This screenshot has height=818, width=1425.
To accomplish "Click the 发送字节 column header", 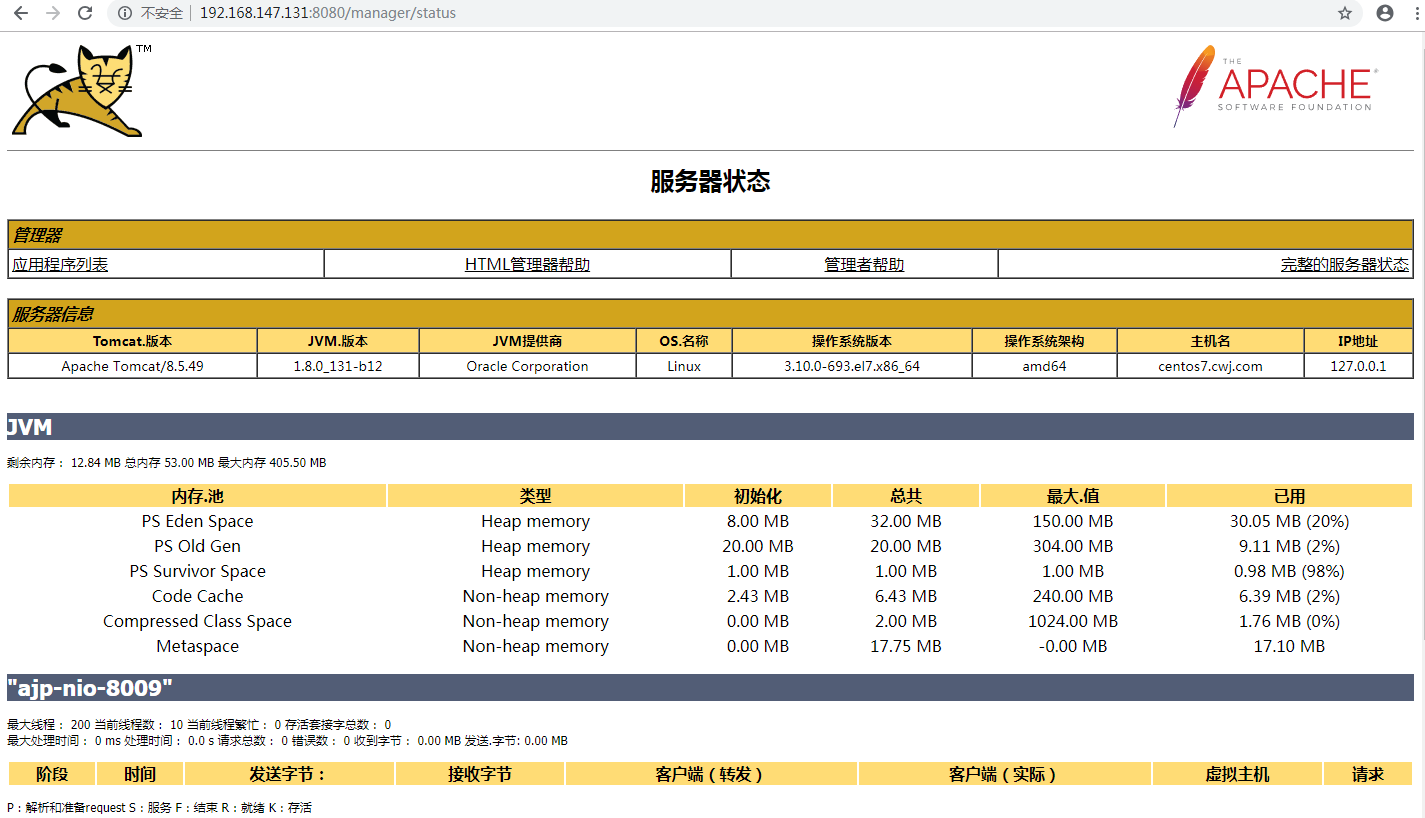I will [289, 774].
